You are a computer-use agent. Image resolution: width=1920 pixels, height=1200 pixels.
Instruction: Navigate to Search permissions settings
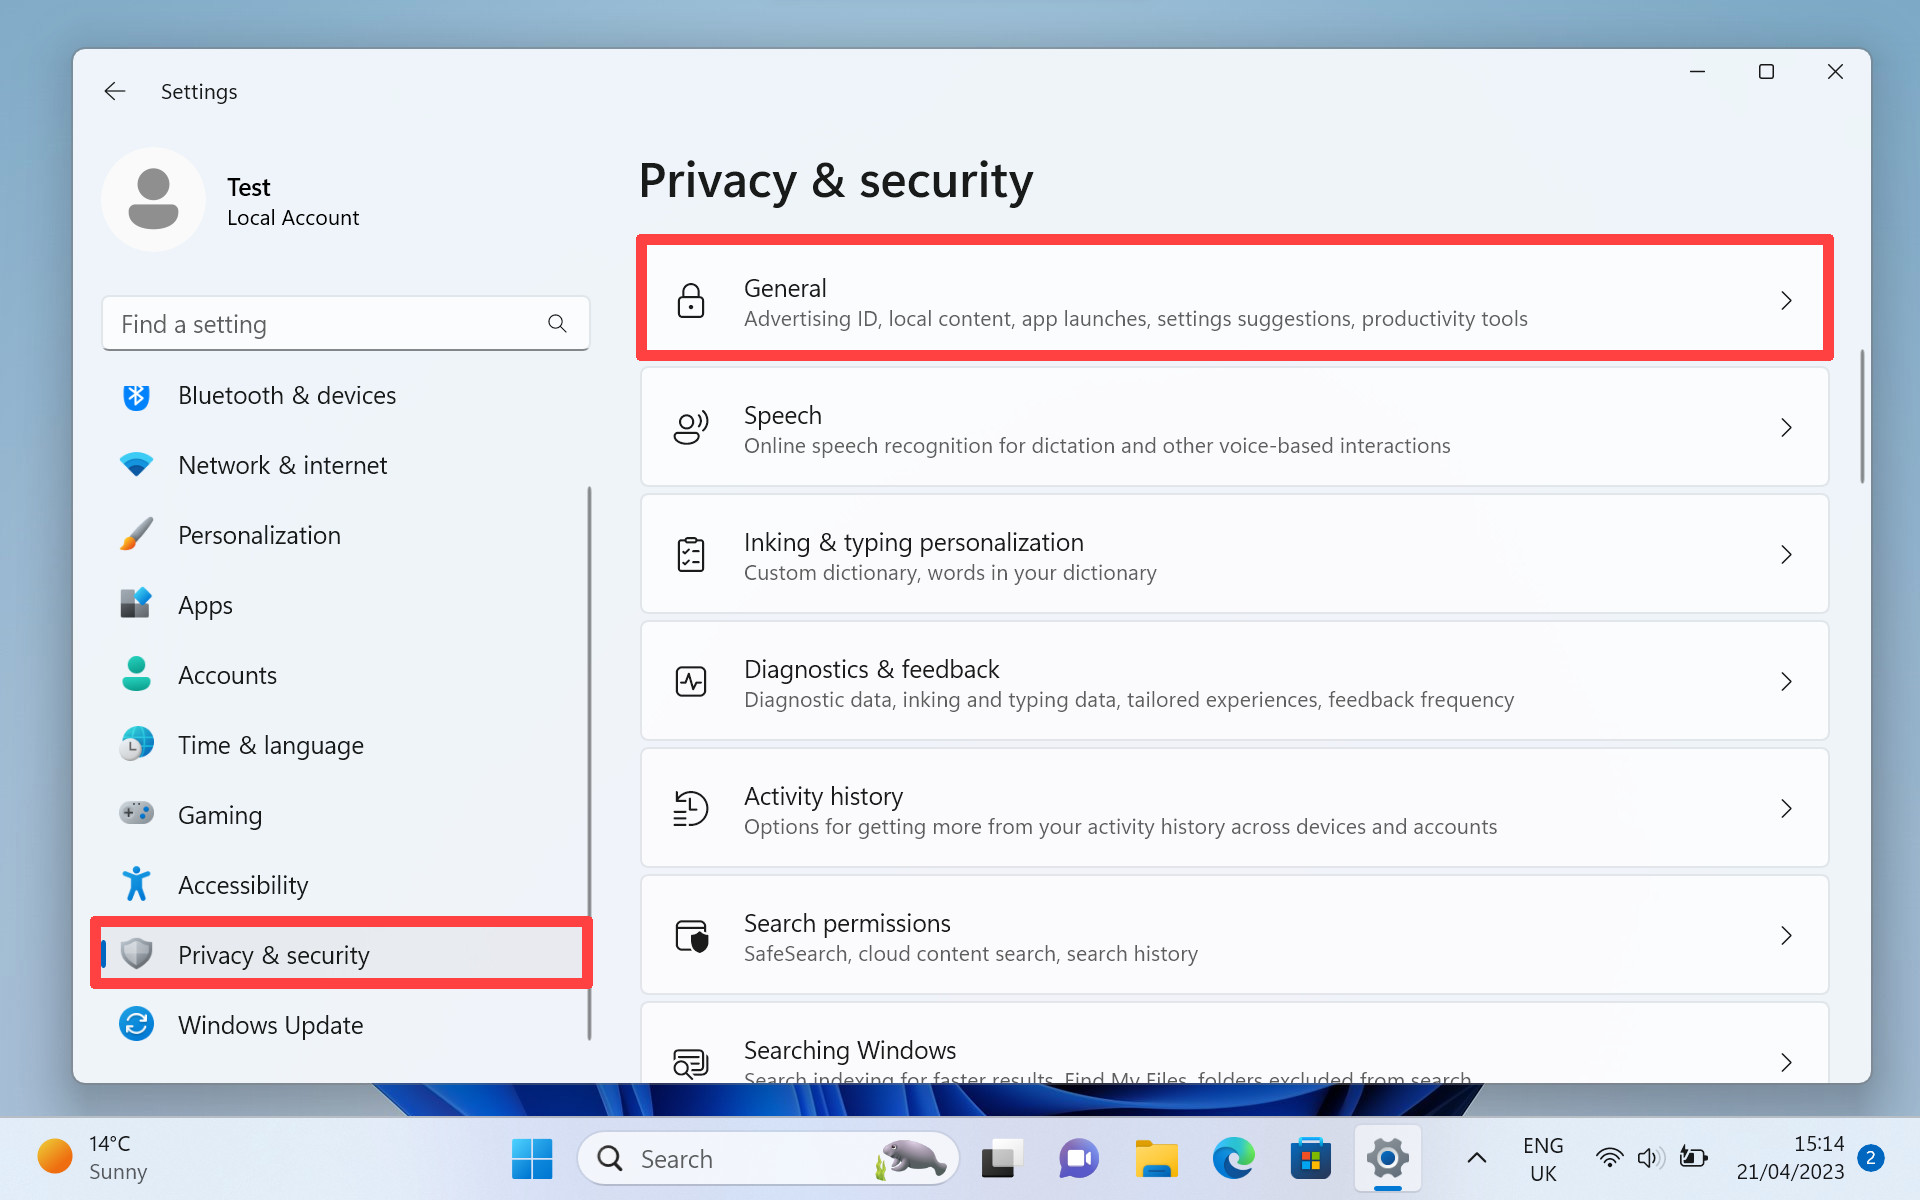pyautogui.click(x=1234, y=936)
